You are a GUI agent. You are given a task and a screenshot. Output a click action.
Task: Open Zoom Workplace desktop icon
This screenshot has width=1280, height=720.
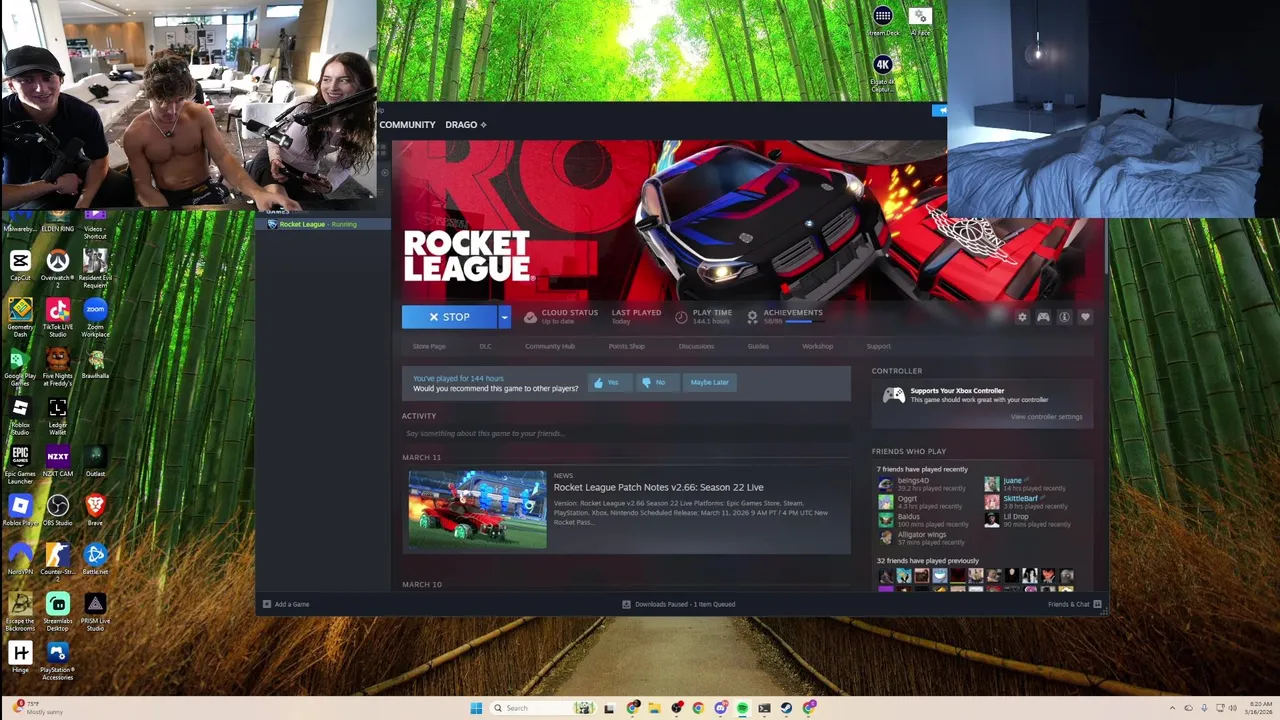coord(95,317)
